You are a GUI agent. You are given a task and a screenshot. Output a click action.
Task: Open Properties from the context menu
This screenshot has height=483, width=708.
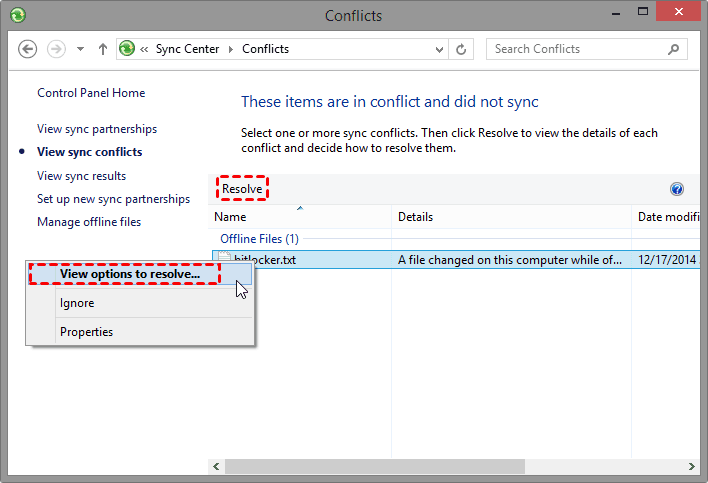click(x=86, y=332)
